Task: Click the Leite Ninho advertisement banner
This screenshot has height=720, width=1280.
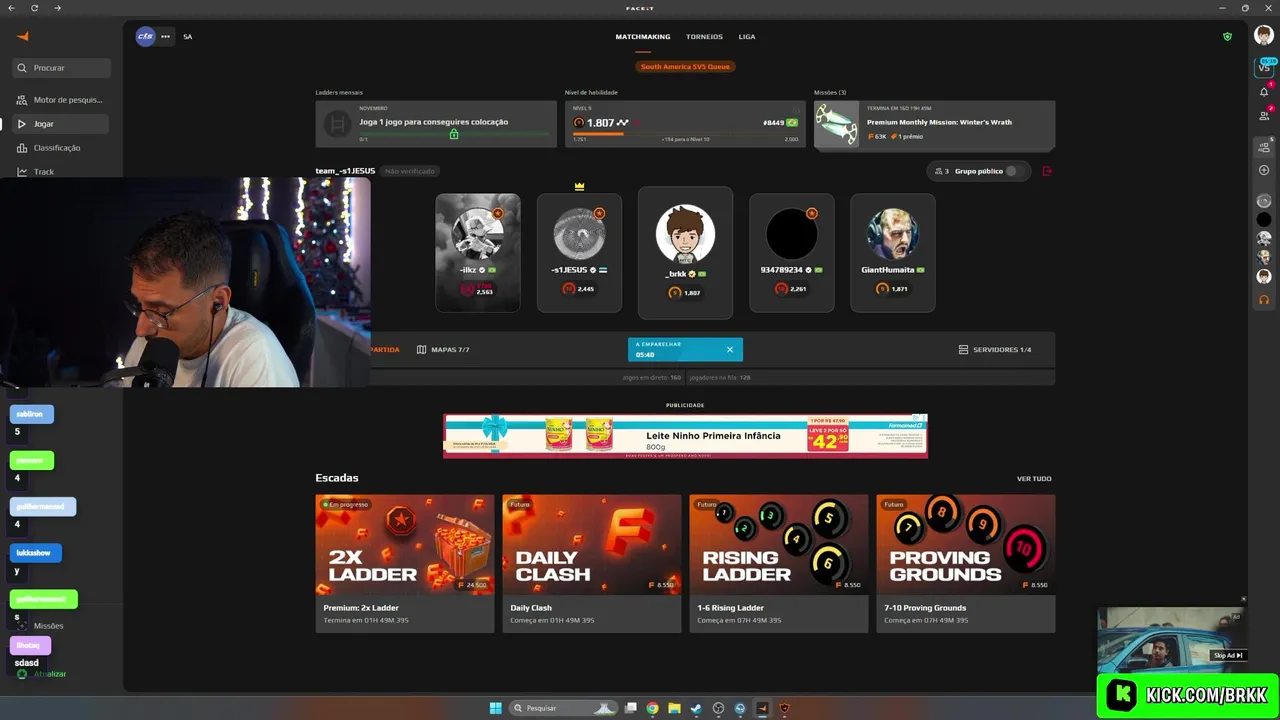Action: click(685, 436)
